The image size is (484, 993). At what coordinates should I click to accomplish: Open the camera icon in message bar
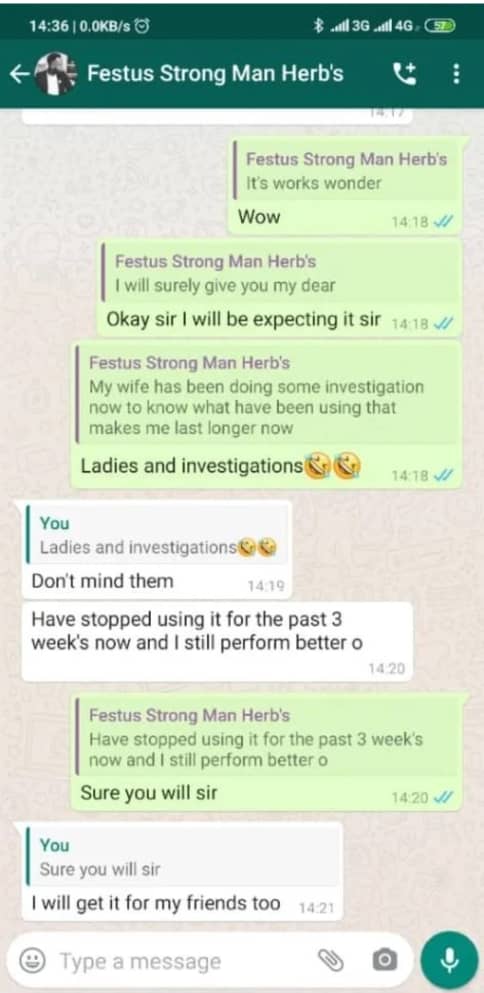[385, 961]
